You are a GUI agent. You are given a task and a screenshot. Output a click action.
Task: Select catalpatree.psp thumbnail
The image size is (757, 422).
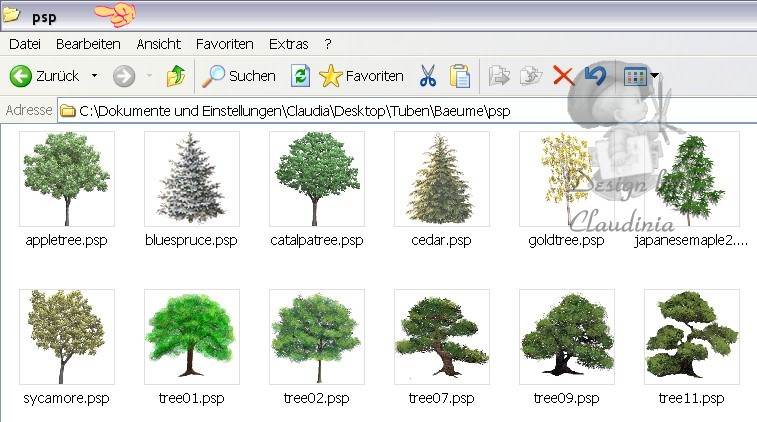coord(317,179)
